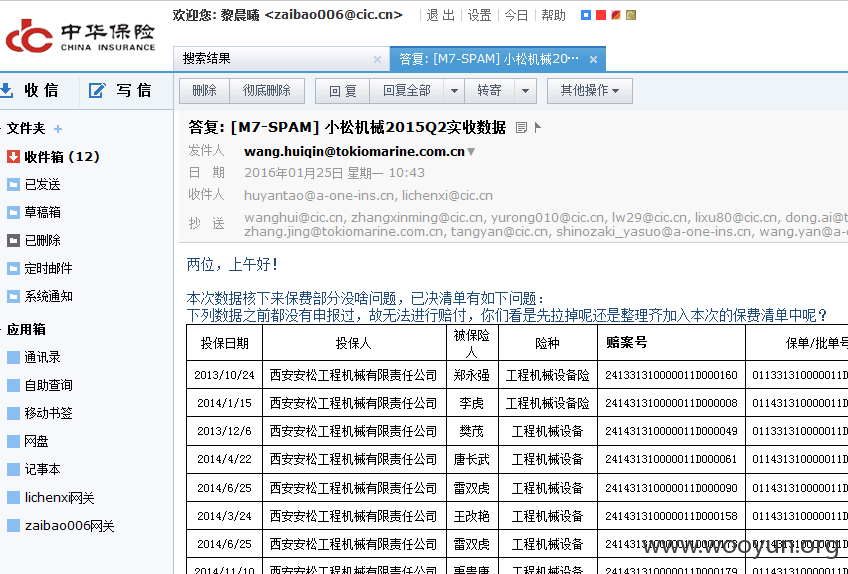Open the 网盘 network disk

point(36,441)
